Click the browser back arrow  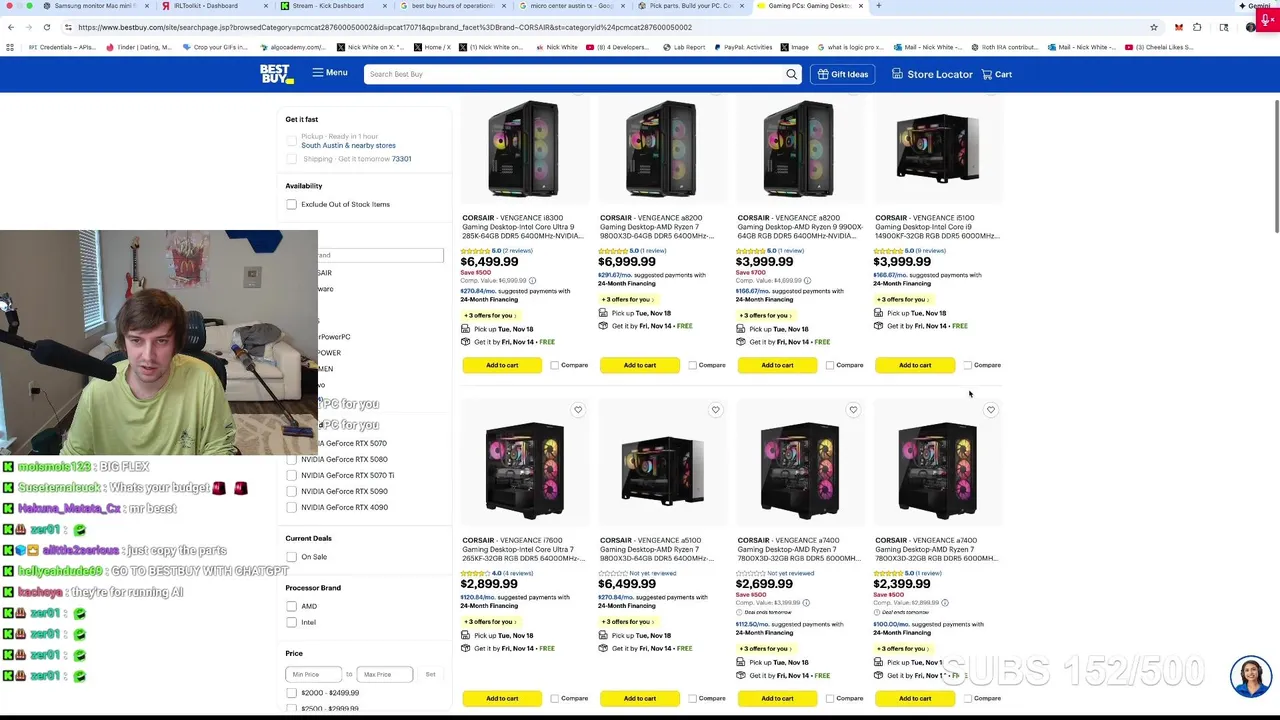(11, 27)
